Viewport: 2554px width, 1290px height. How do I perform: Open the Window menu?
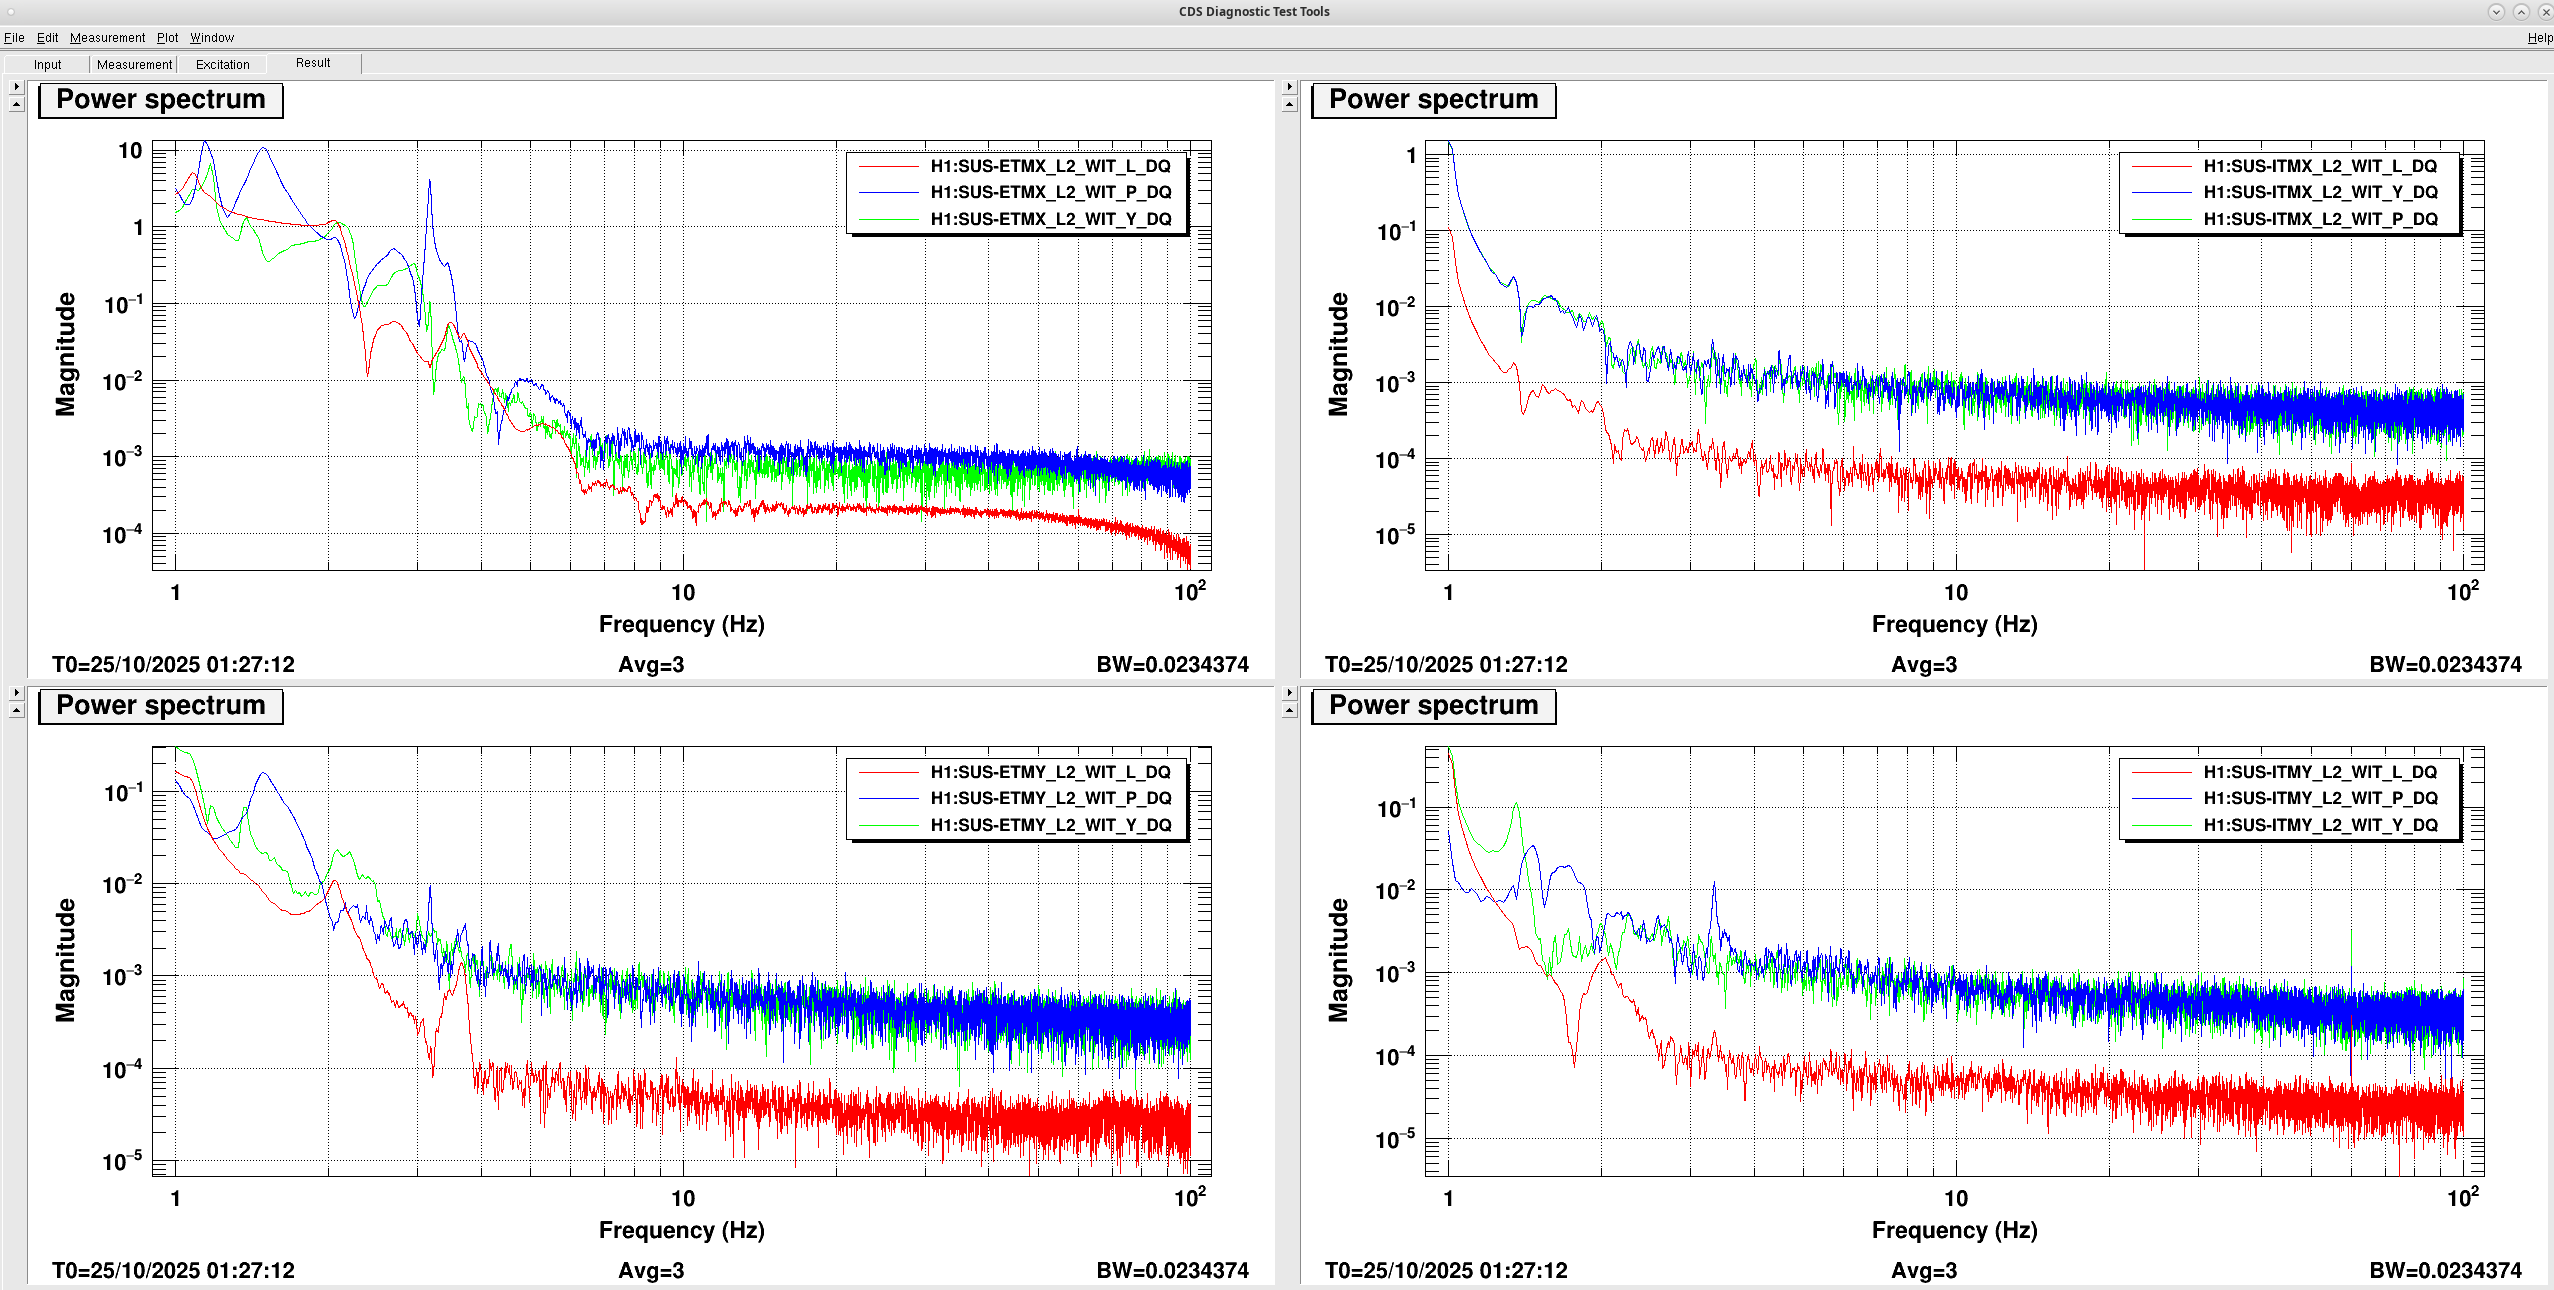(212, 38)
